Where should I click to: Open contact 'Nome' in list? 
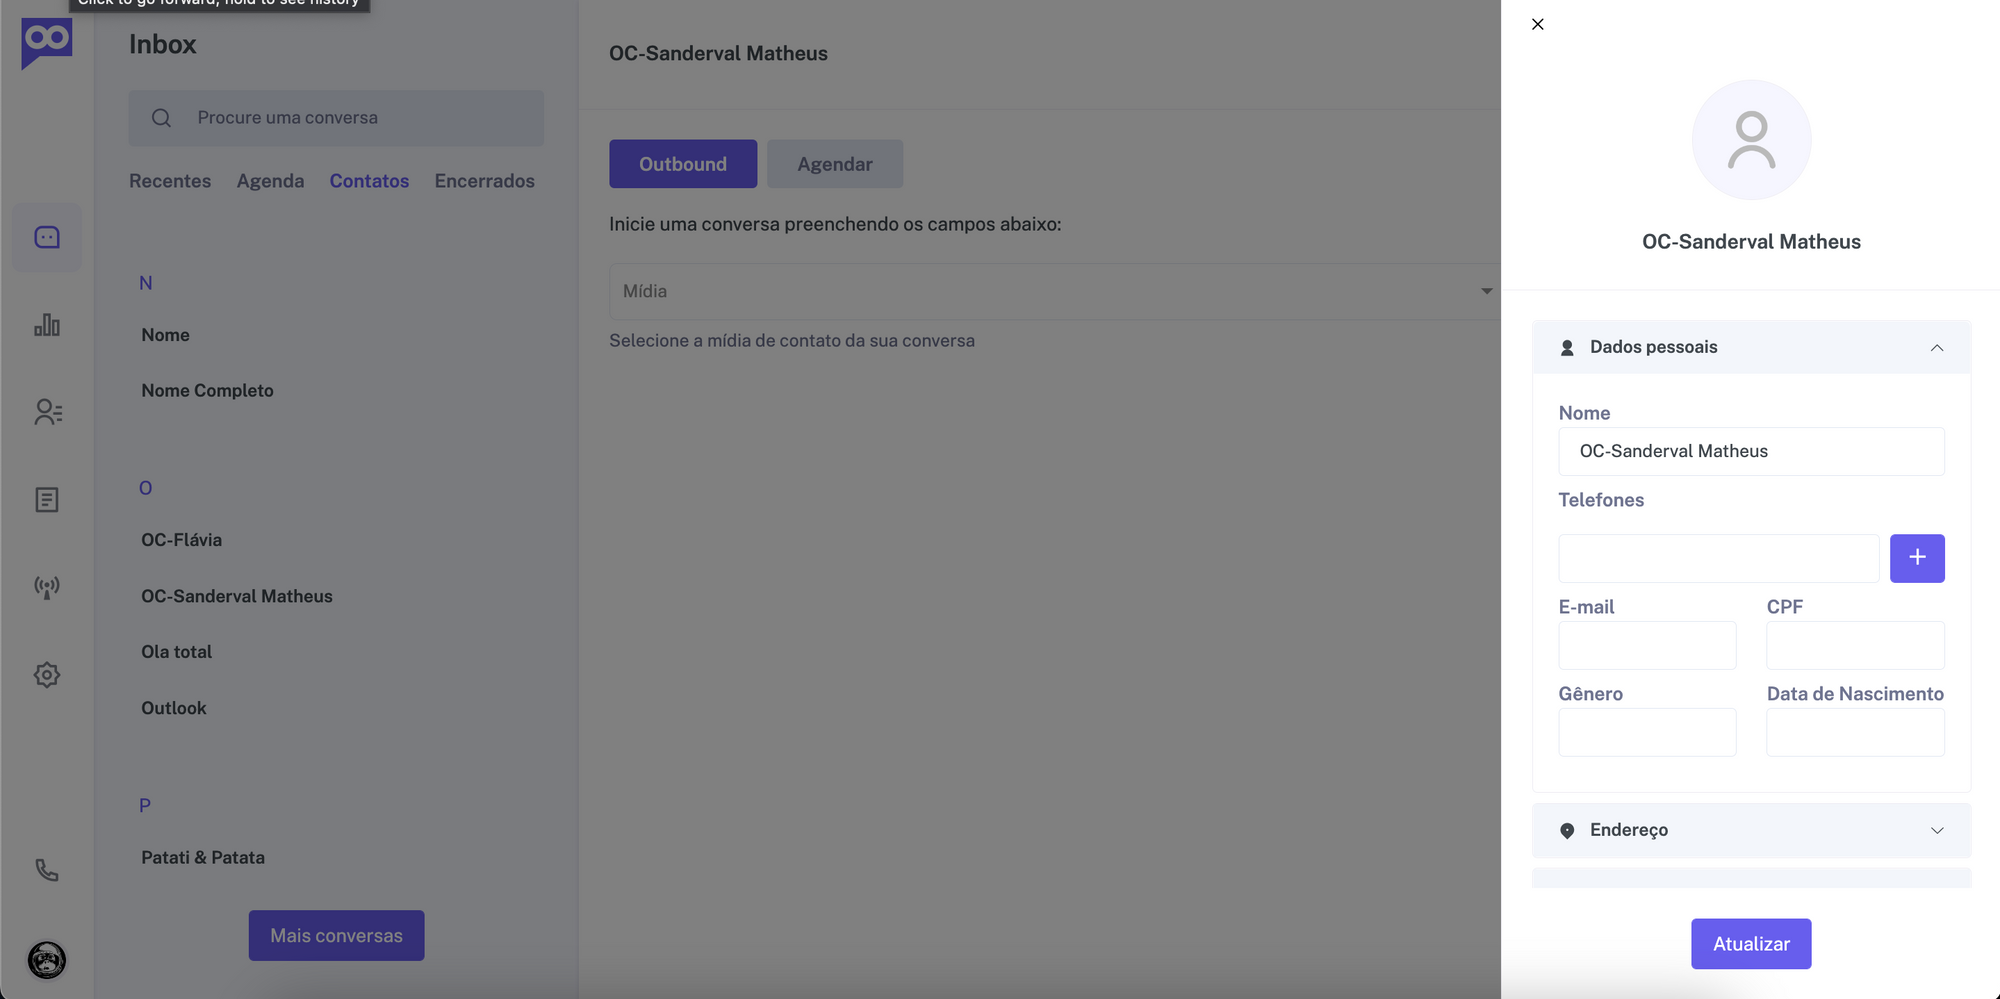click(x=165, y=335)
